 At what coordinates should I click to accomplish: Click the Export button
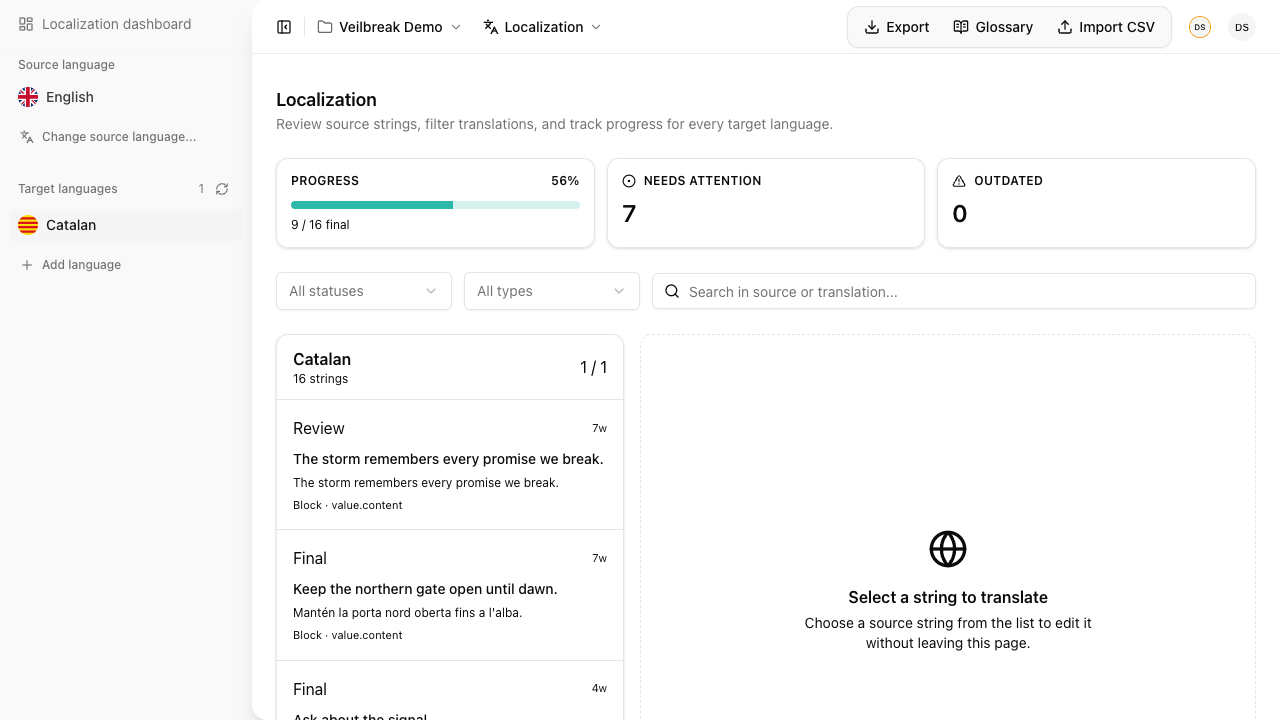coord(897,27)
